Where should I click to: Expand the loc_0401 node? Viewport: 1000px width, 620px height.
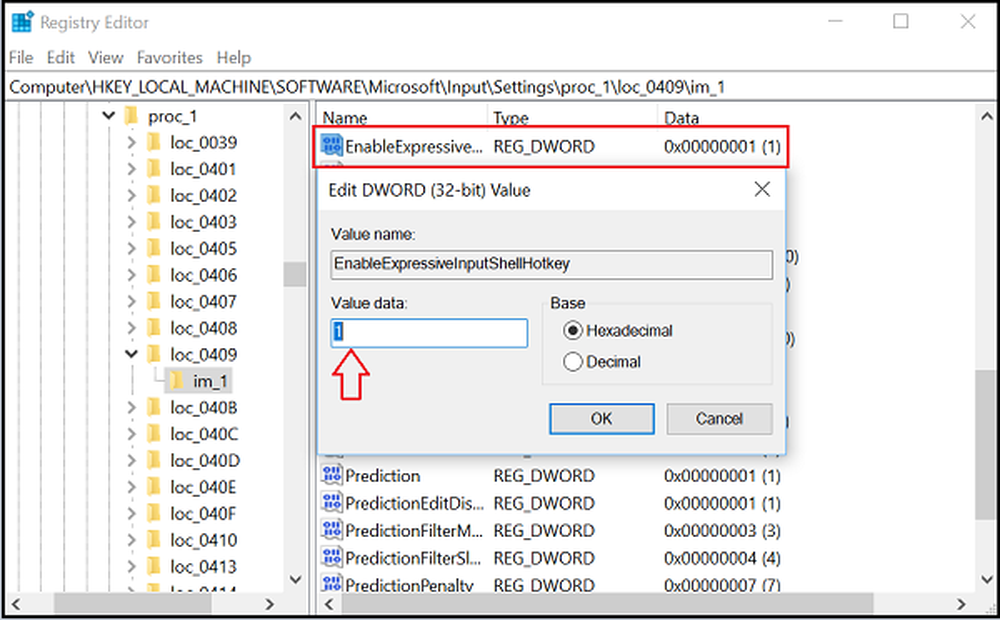coord(131,169)
